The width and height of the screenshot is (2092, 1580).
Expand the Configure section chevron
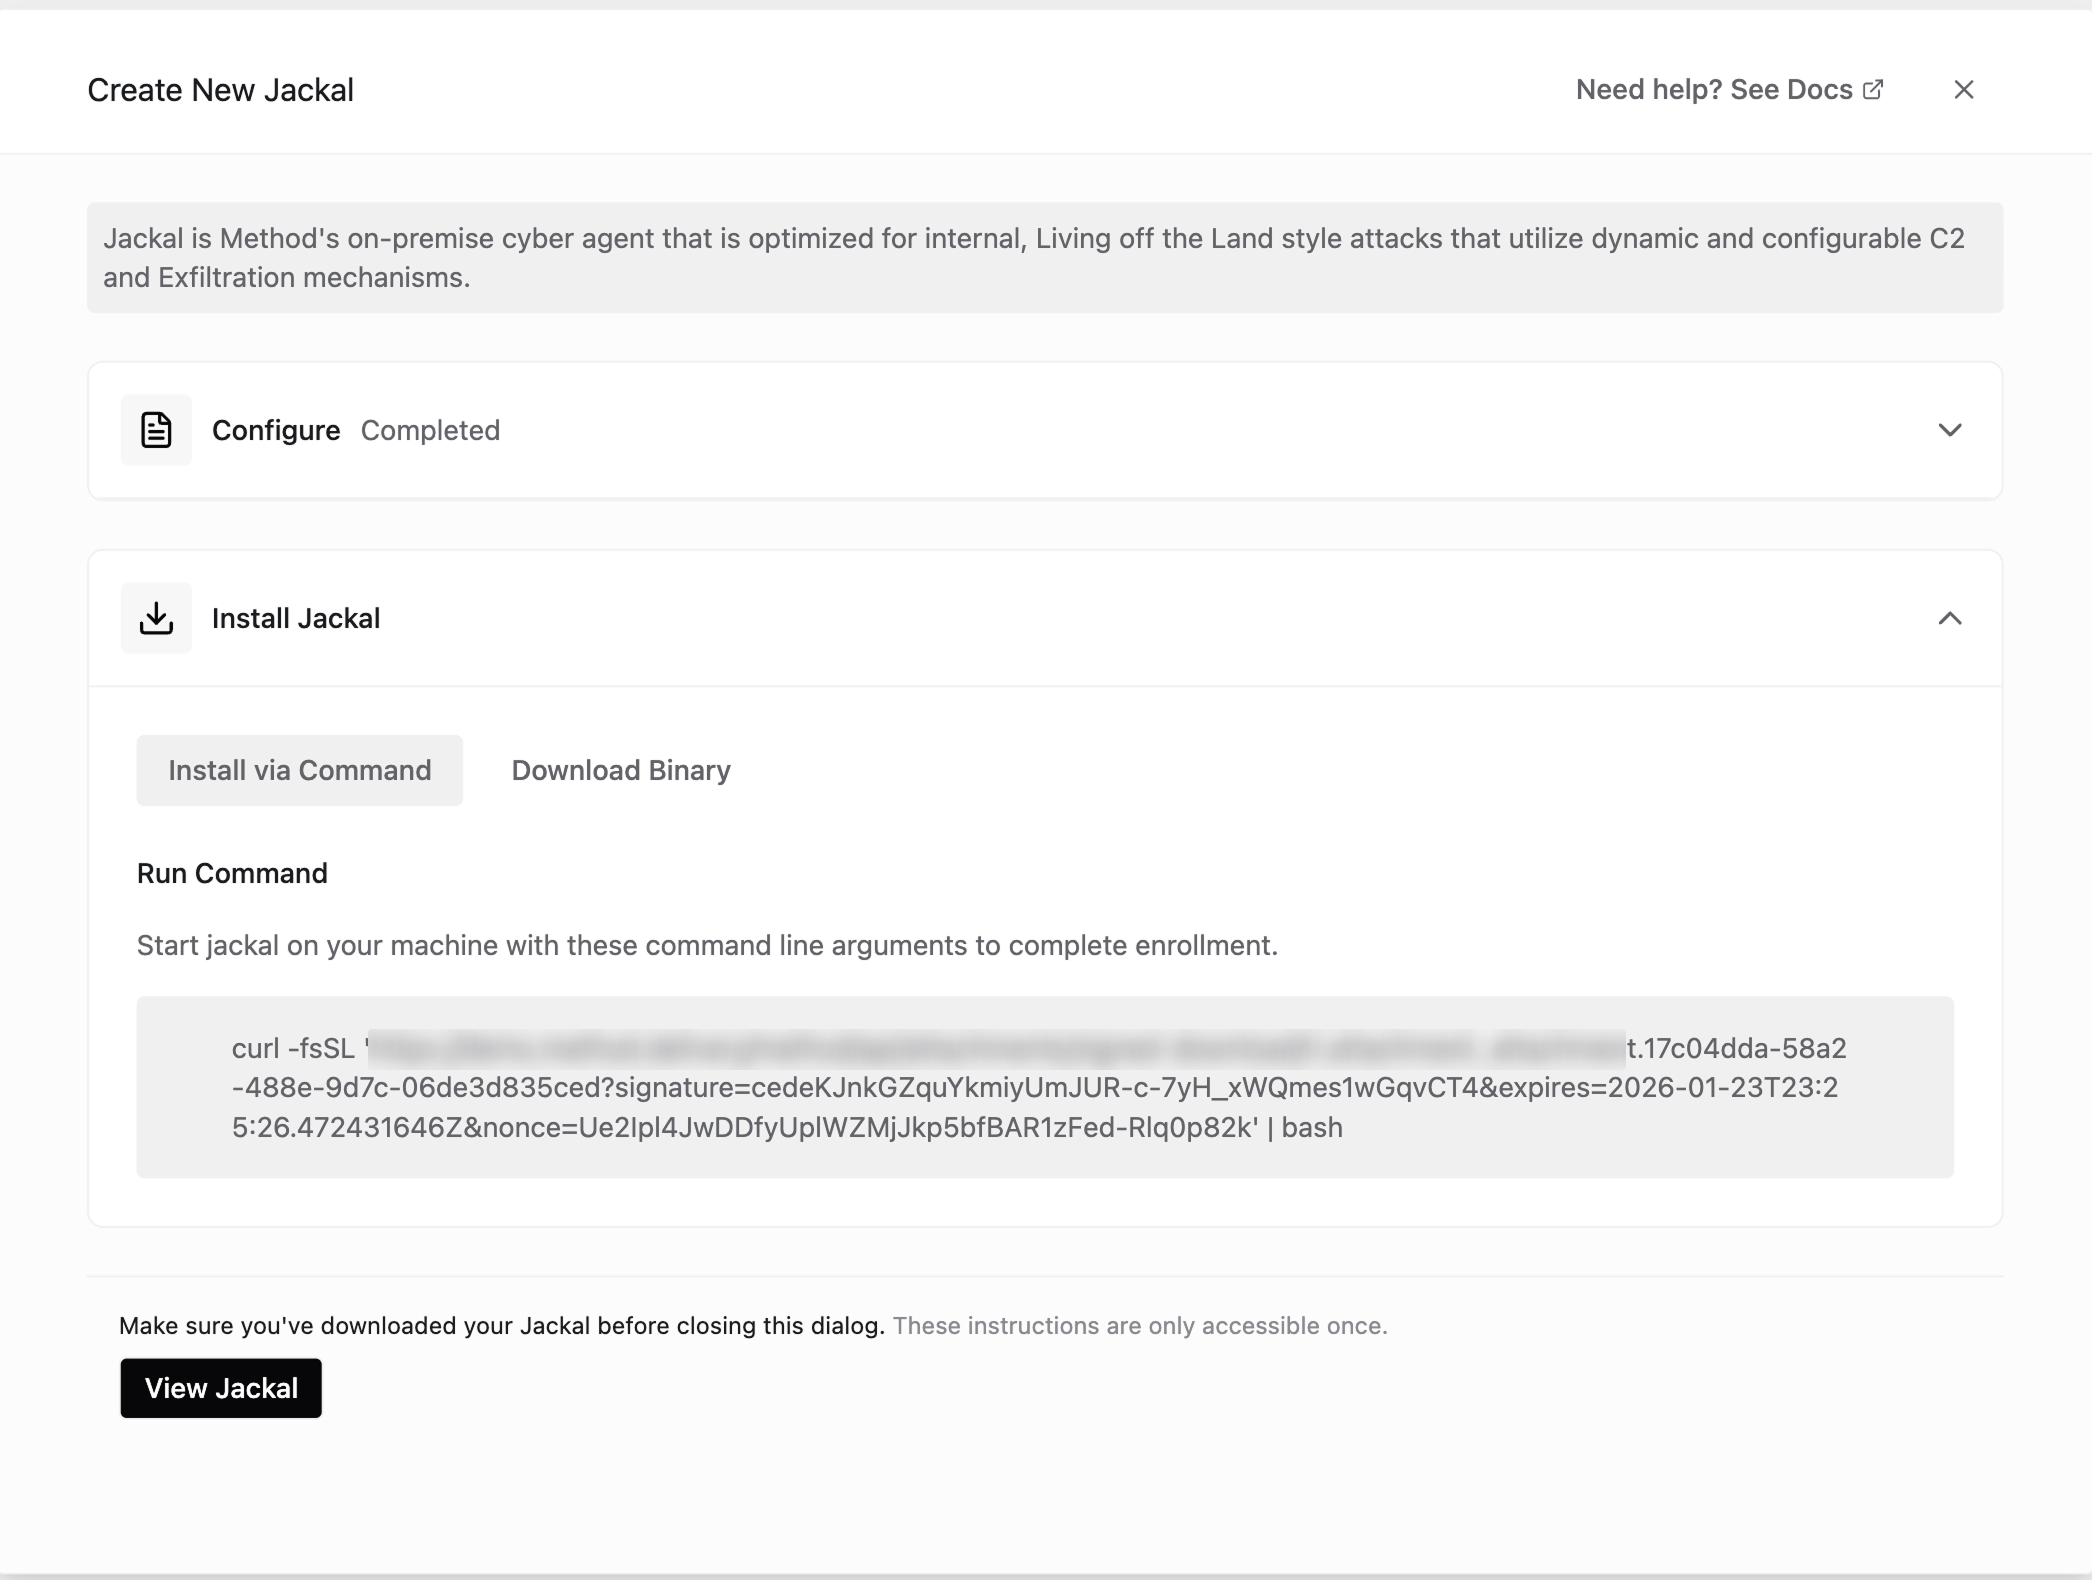1949,430
